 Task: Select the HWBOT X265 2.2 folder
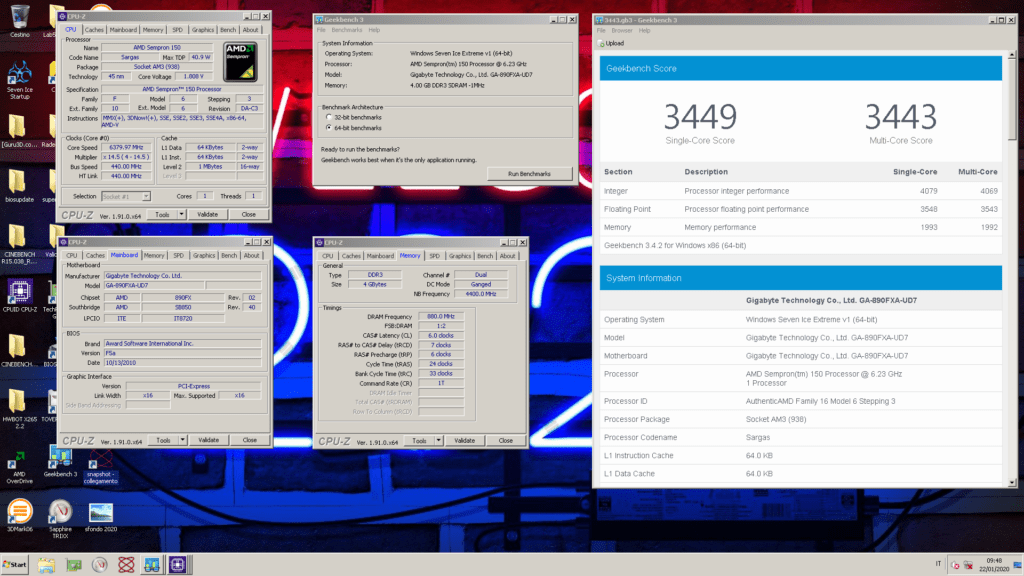[x=20, y=409]
